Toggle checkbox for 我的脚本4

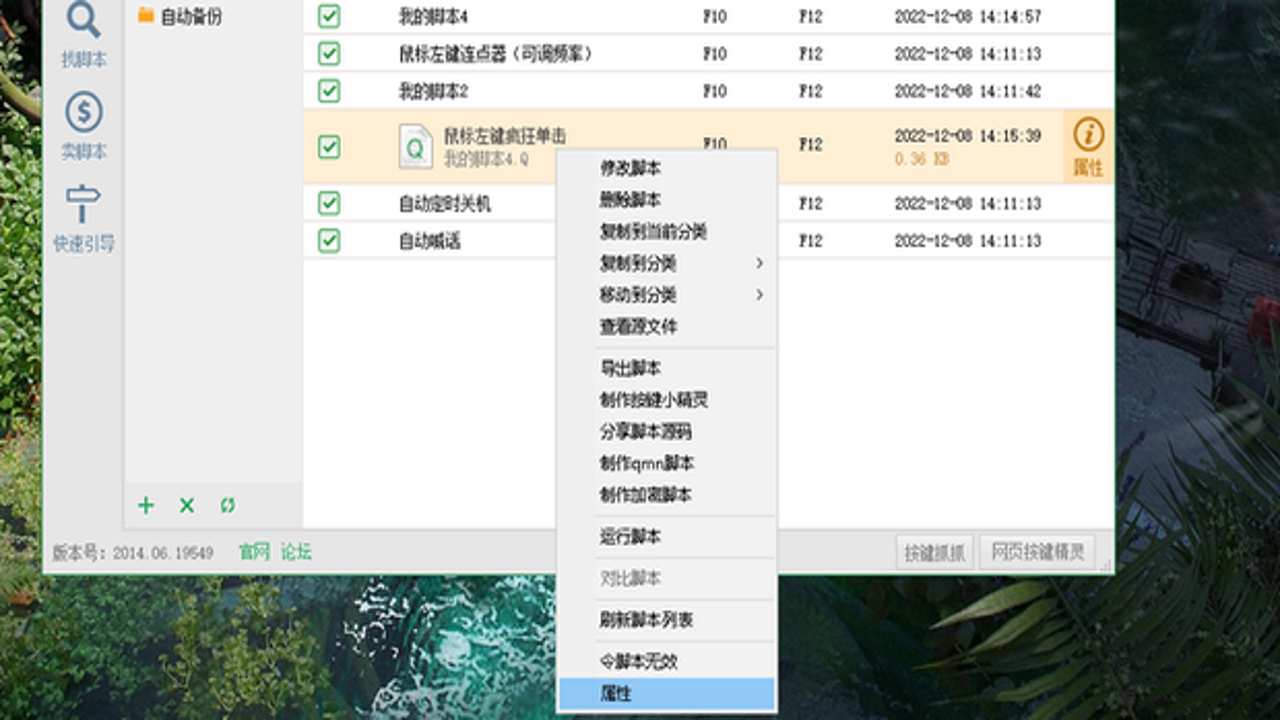pos(329,16)
